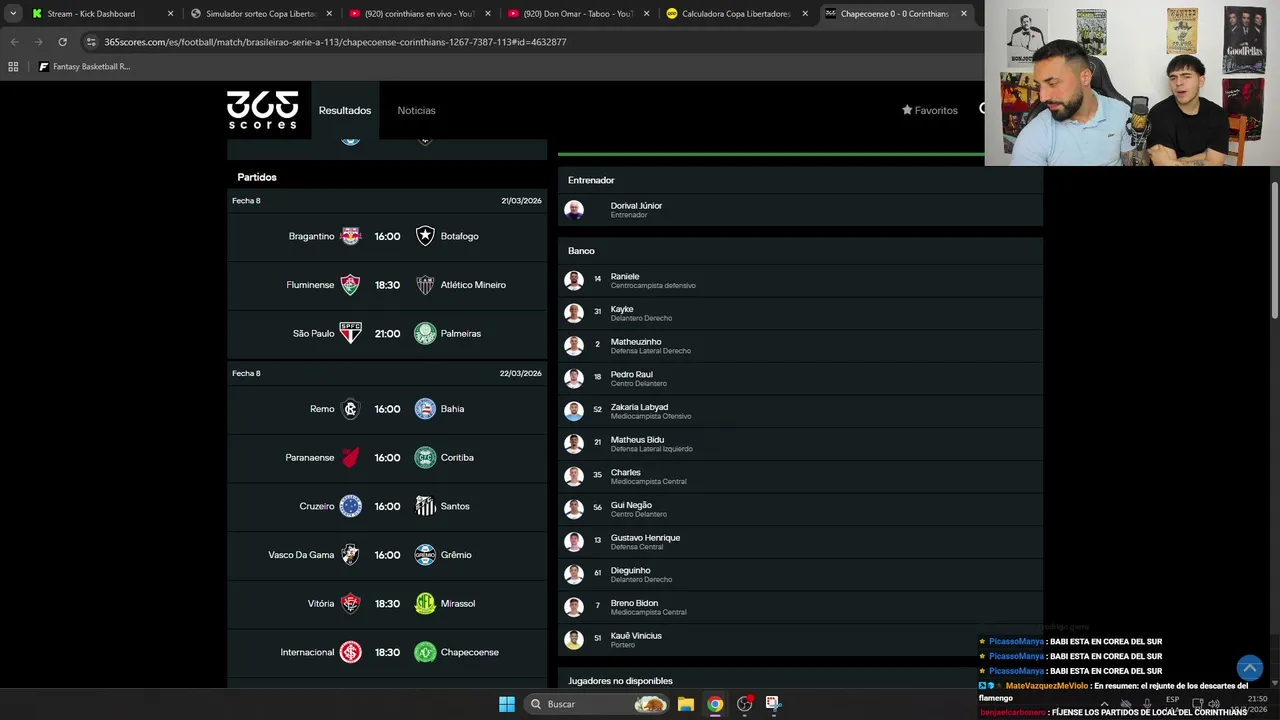Select bench player Zakaria Labyad

(x=800, y=411)
